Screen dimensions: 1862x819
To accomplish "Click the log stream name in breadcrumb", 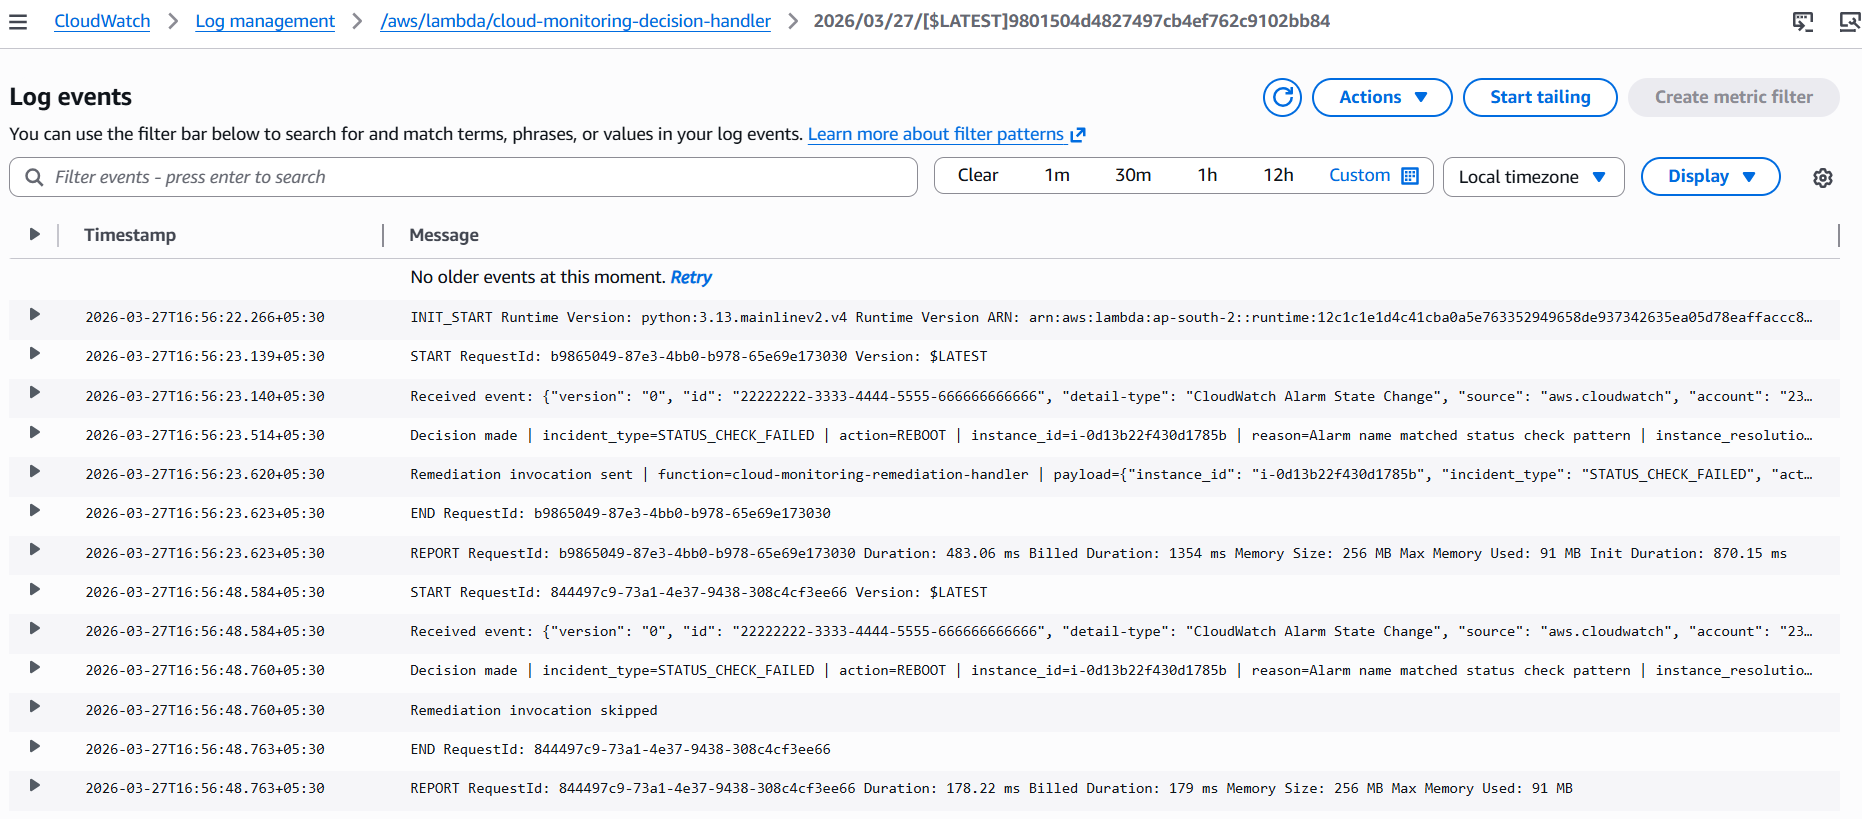I will pyautogui.click(x=1072, y=21).
